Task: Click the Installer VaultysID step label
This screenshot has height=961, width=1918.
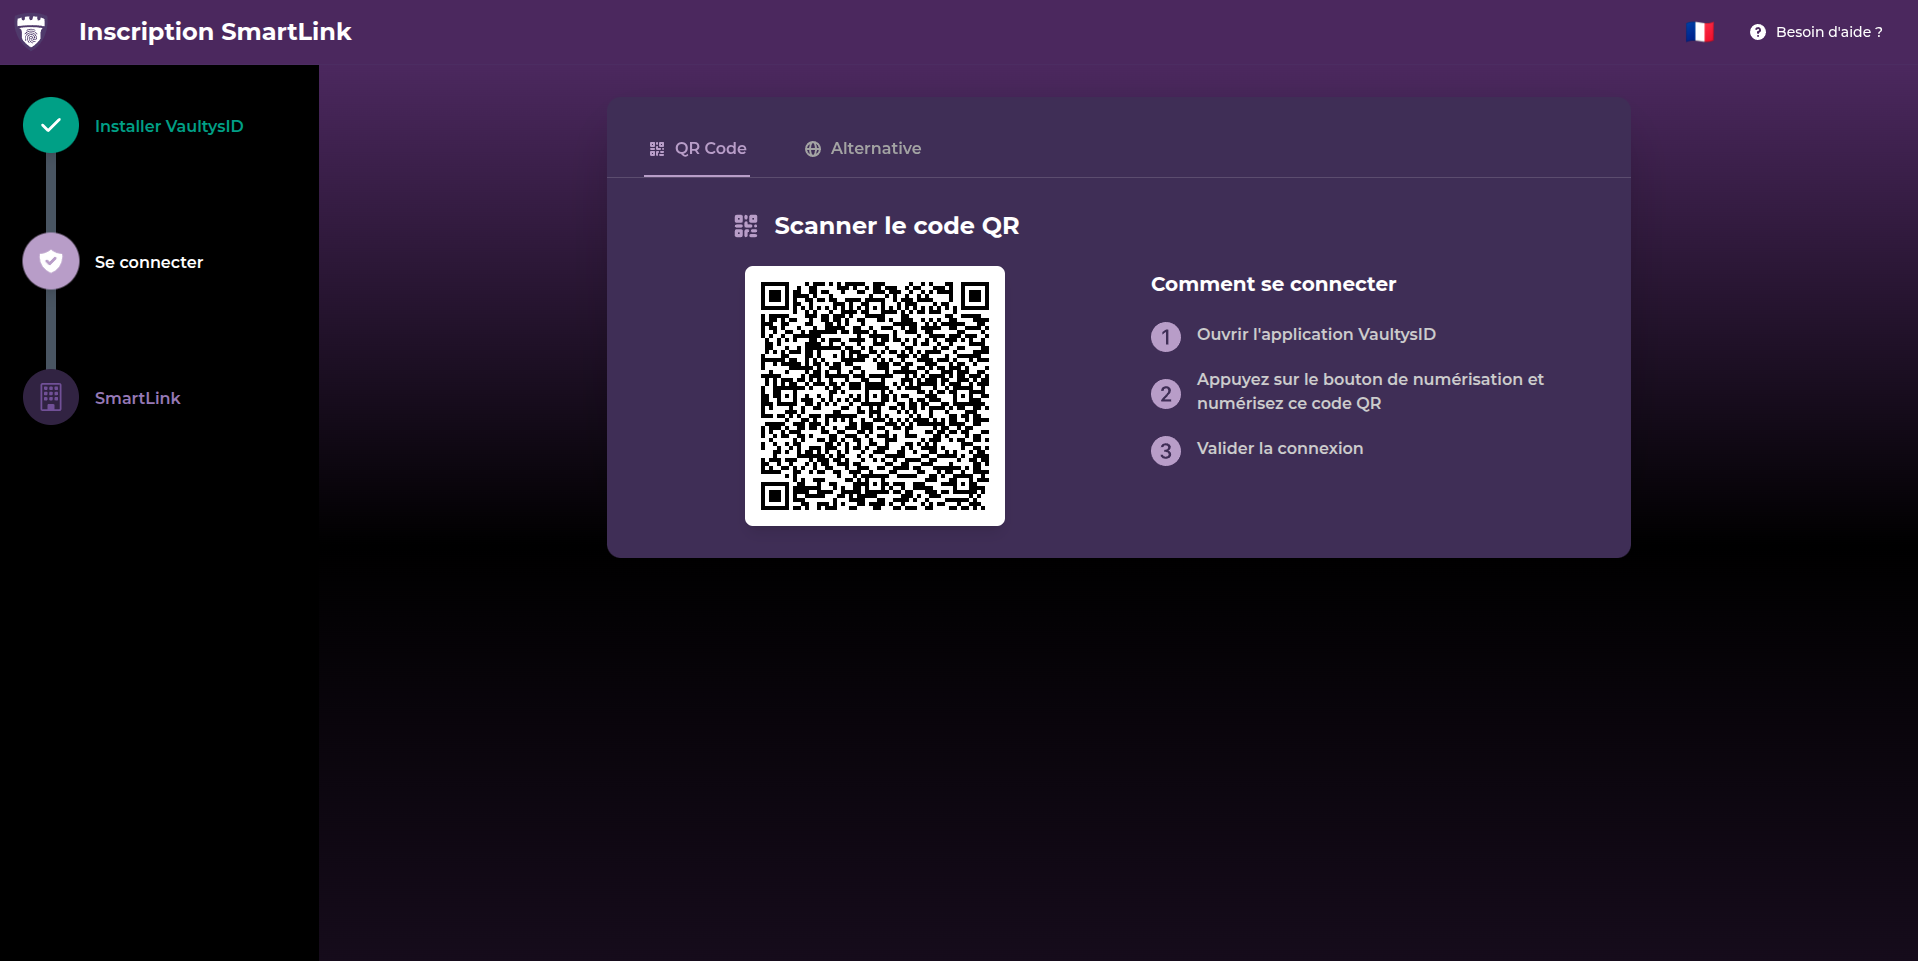Action: point(169,126)
